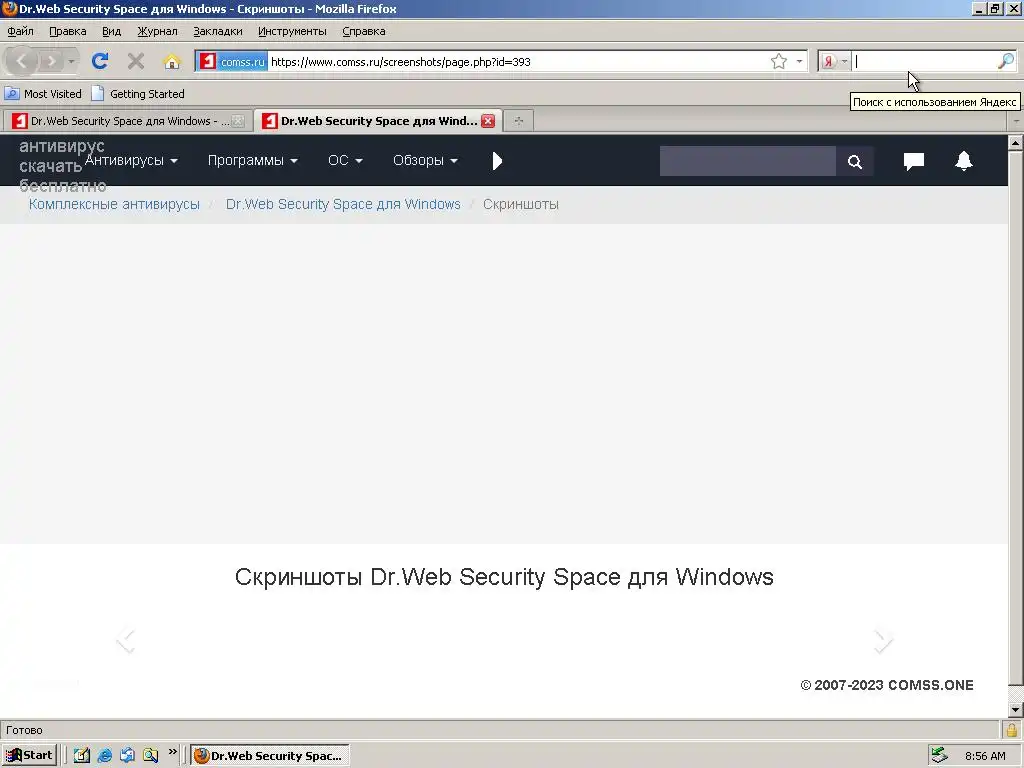Expand the ОС site menu
This screenshot has height=768, width=1024.
345,161
